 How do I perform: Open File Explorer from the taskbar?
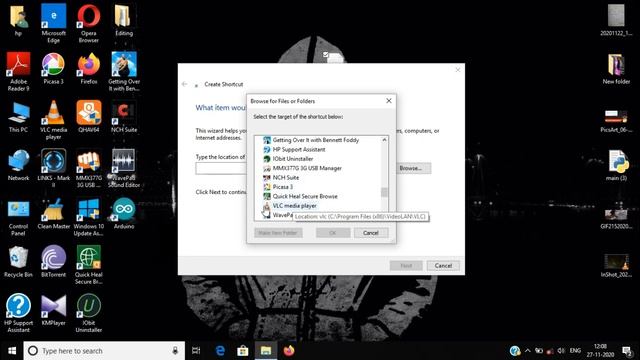click(266, 351)
